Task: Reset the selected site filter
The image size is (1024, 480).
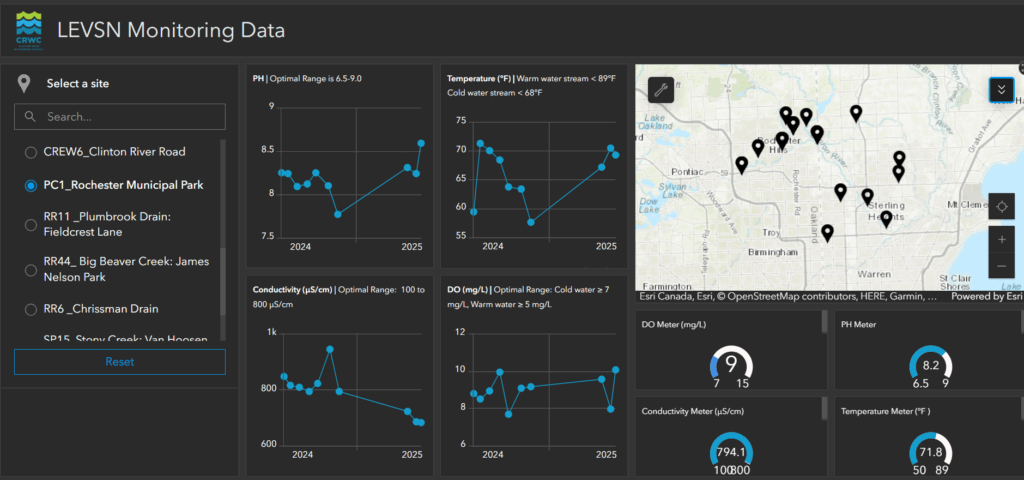Action: click(120, 361)
